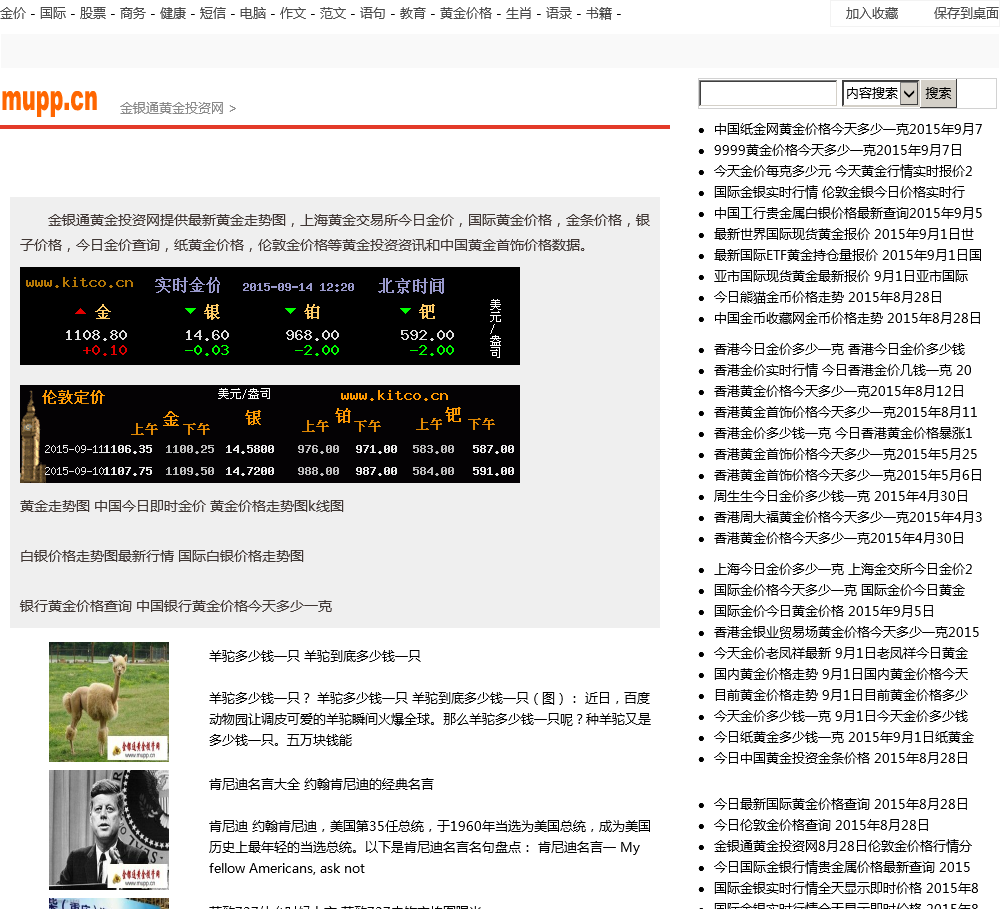
Task: Open 香港今日金价多少一克 link
Action: [839, 350]
